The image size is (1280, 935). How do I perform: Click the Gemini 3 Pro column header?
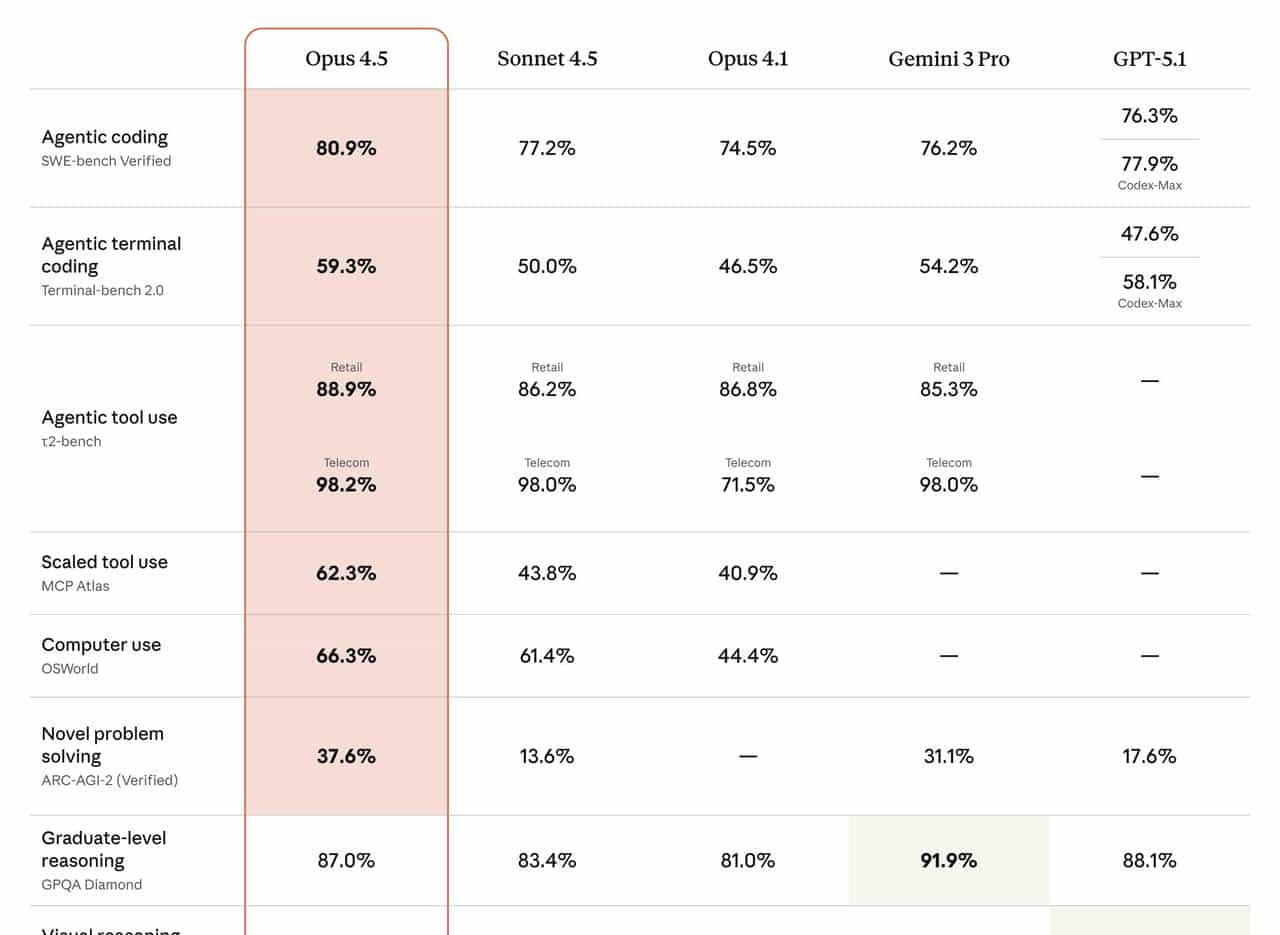tap(948, 59)
